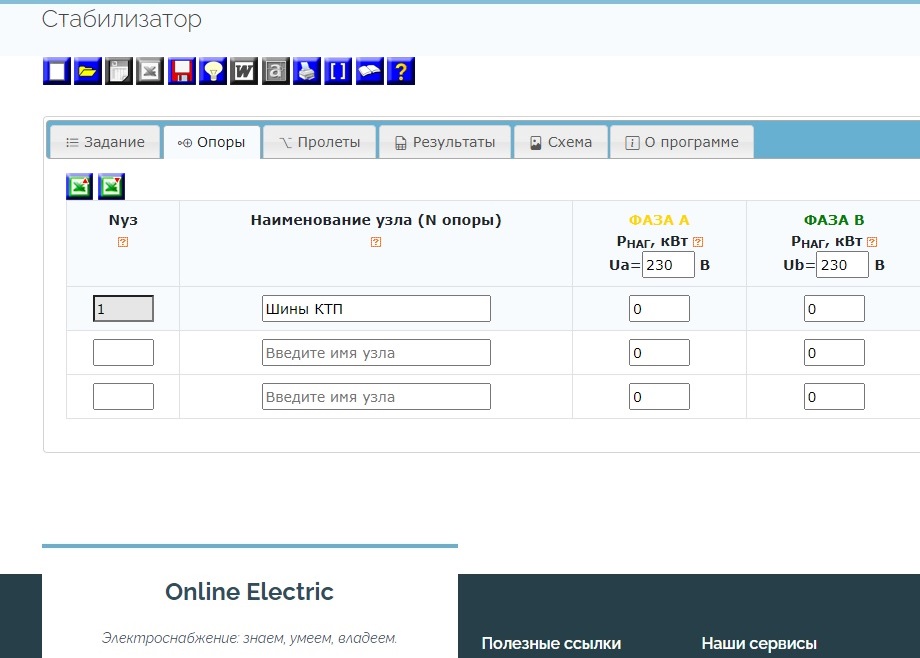Open help with the question mark icon
This screenshot has width=920, height=658.
pos(401,71)
